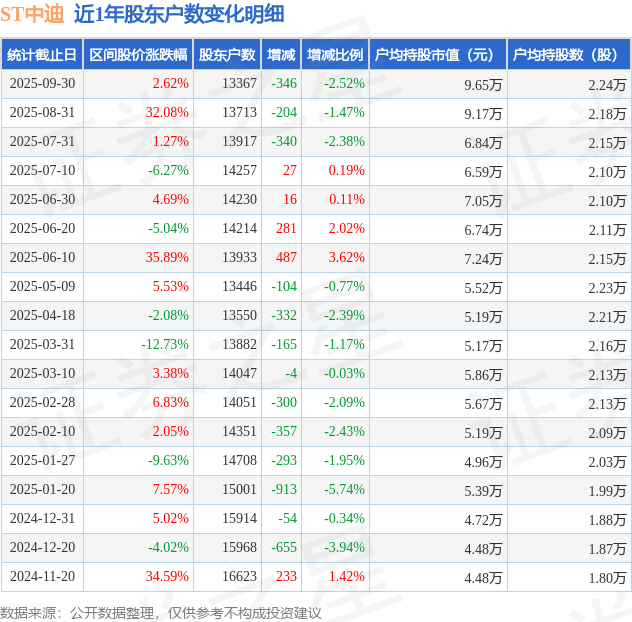Image resolution: width=632 pixels, height=622 pixels.
Task: Click shareholder count 13933
Action: tap(239, 257)
